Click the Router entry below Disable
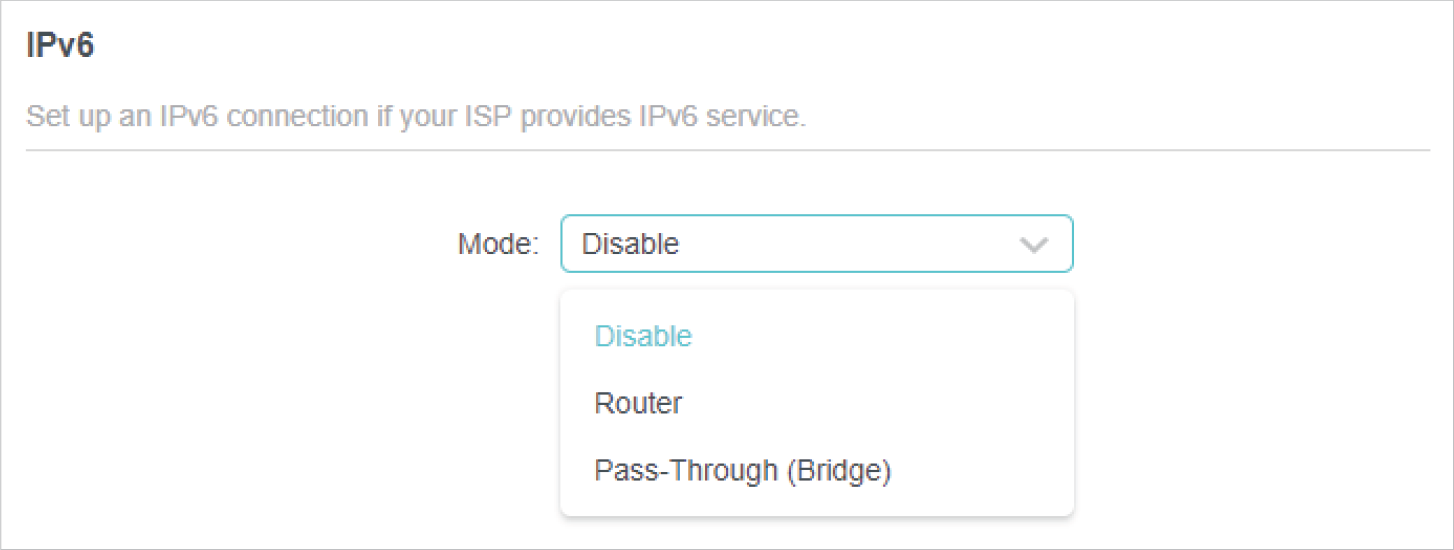Viewport: 1454px width, 550px height. tap(638, 403)
